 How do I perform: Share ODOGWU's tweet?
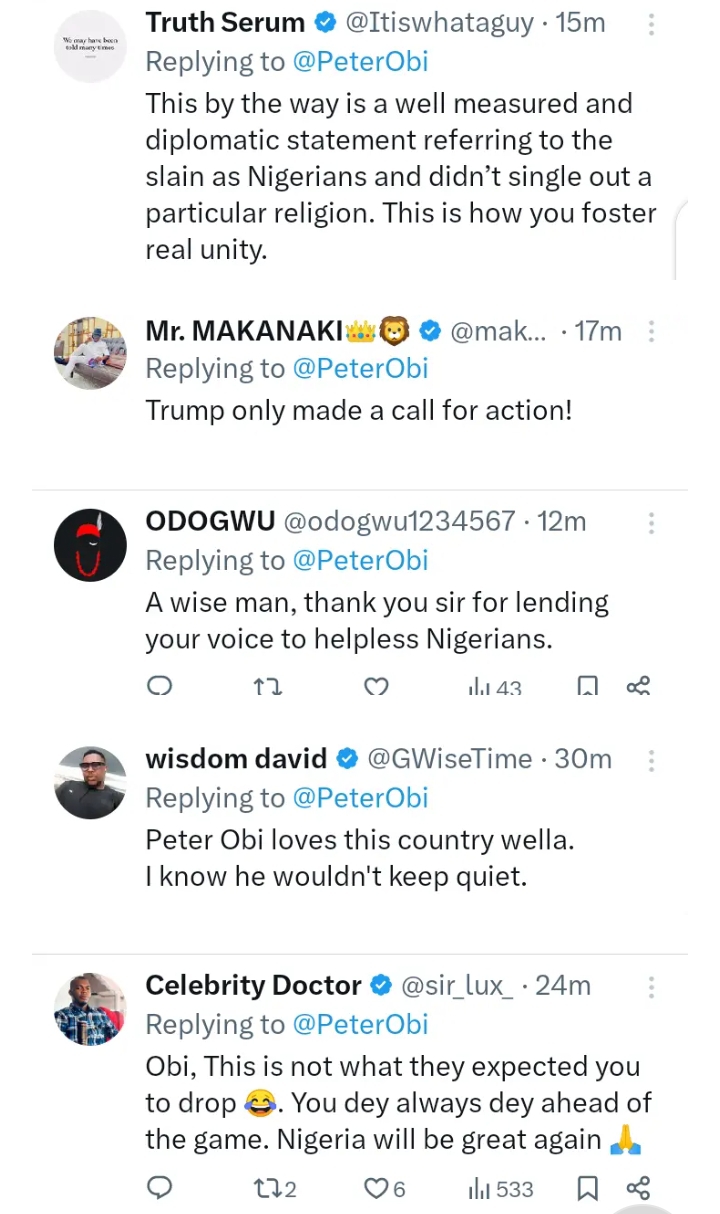pos(638,686)
